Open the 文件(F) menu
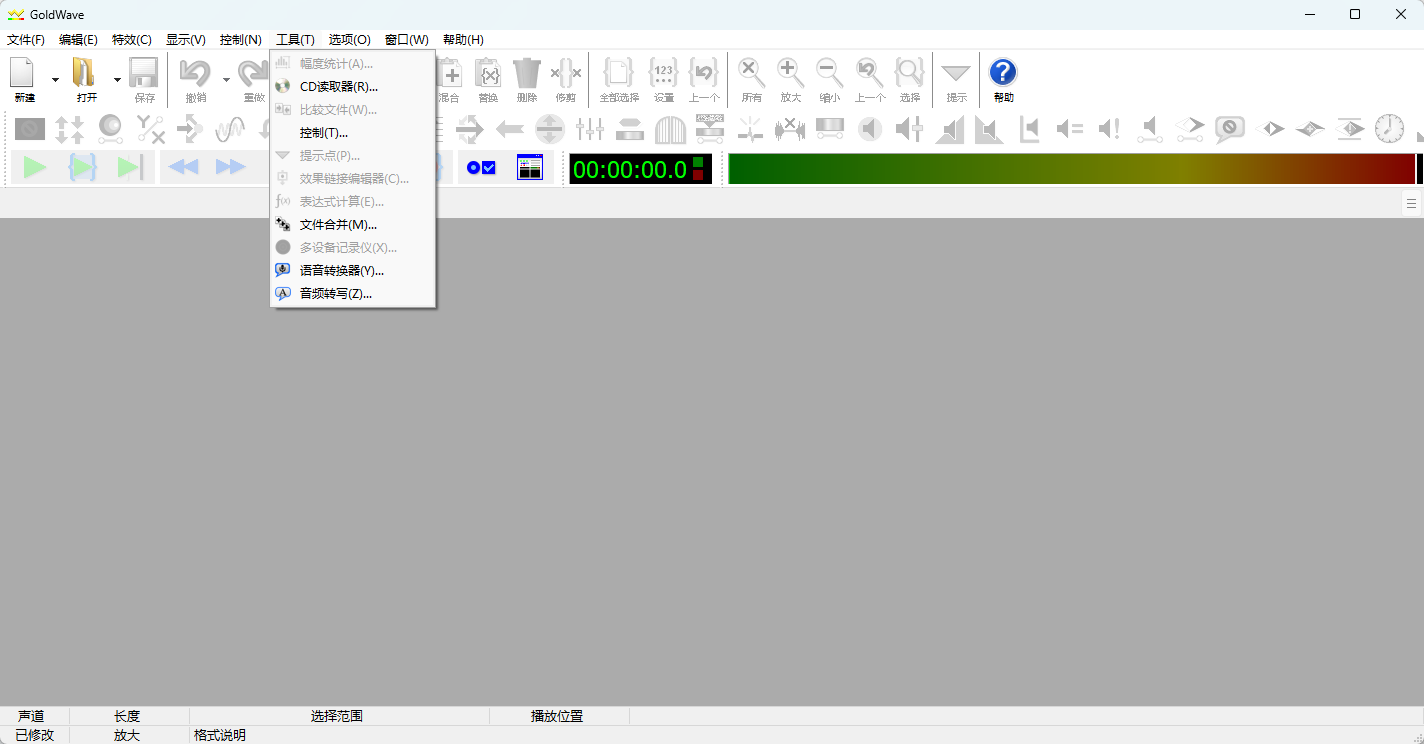This screenshot has height=744, width=1424. pos(26,40)
